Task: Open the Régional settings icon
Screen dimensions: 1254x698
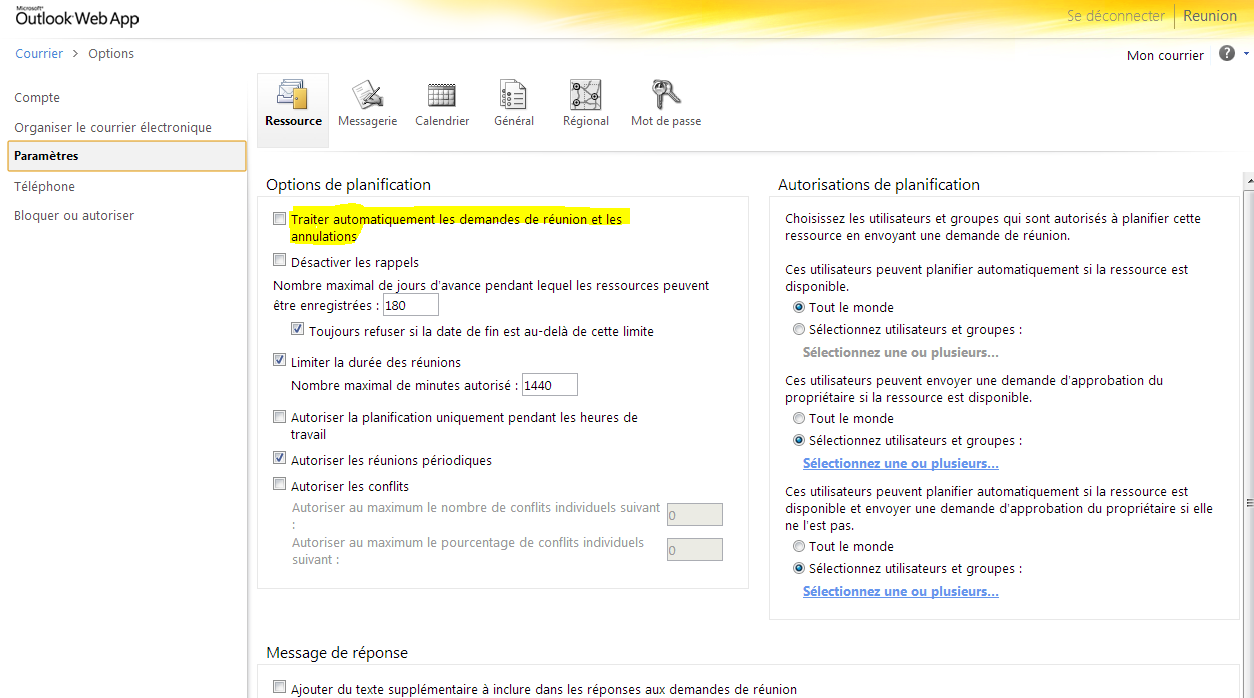Action: click(x=585, y=96)
